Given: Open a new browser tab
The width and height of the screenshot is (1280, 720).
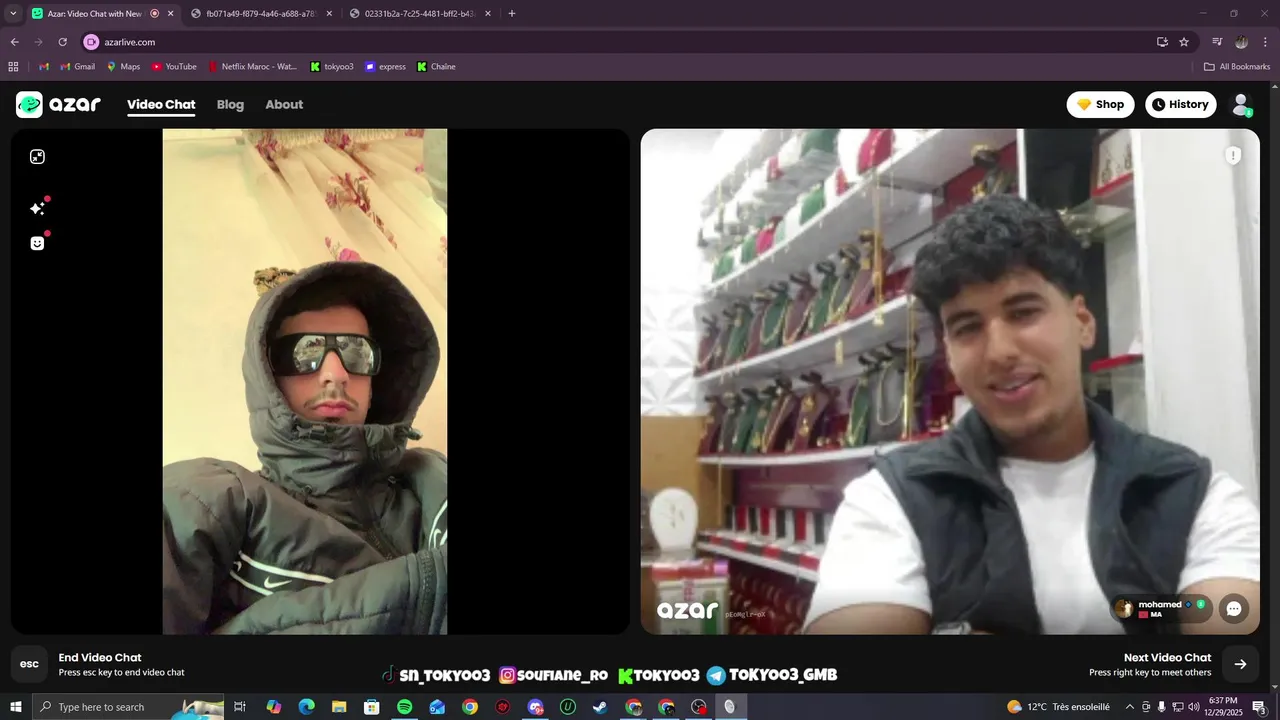Looking at the screenshot, I should pyautogui.click(x=512, y=14).
